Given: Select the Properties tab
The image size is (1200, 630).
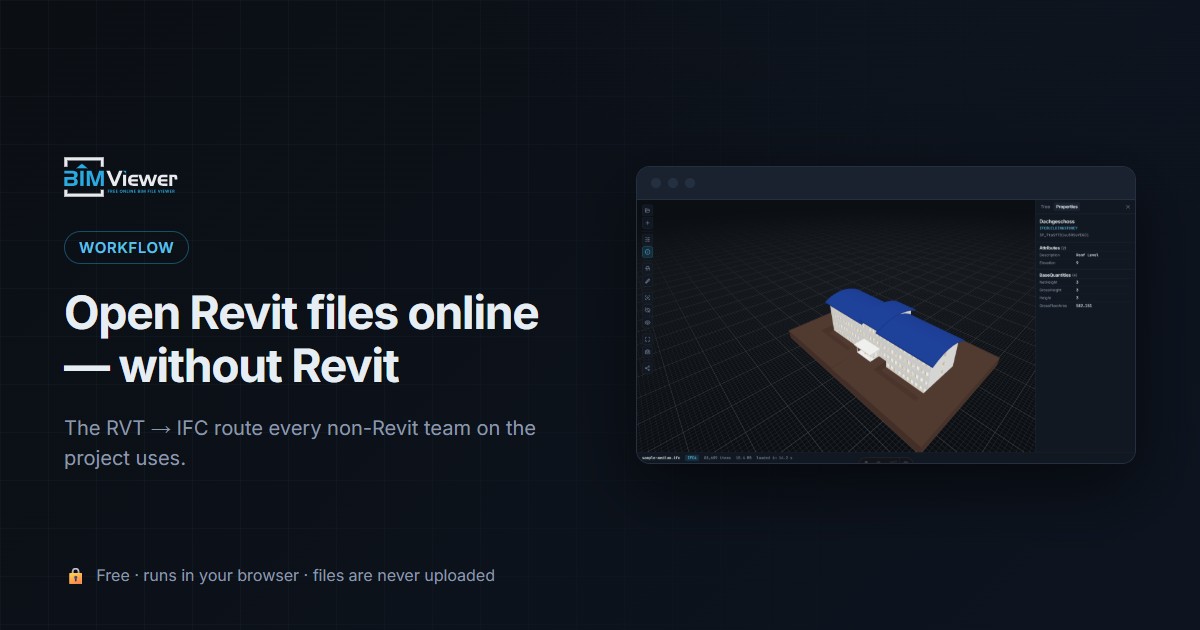Looking at the screenshot, I should coord(1067,207).
